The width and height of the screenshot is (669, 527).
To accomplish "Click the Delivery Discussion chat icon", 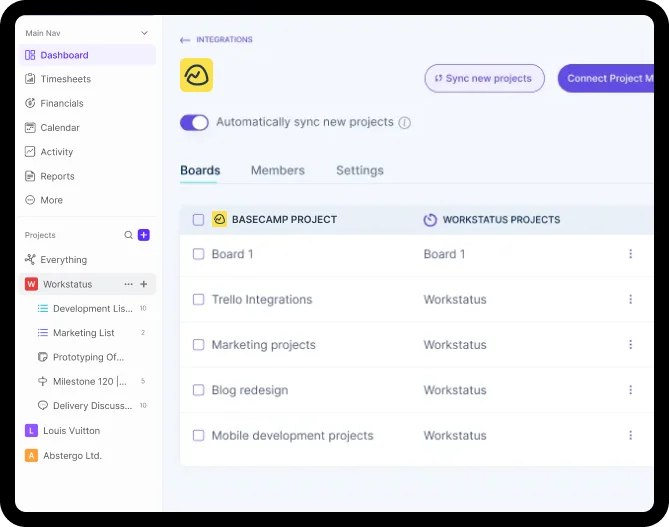I will pos(43,405).
